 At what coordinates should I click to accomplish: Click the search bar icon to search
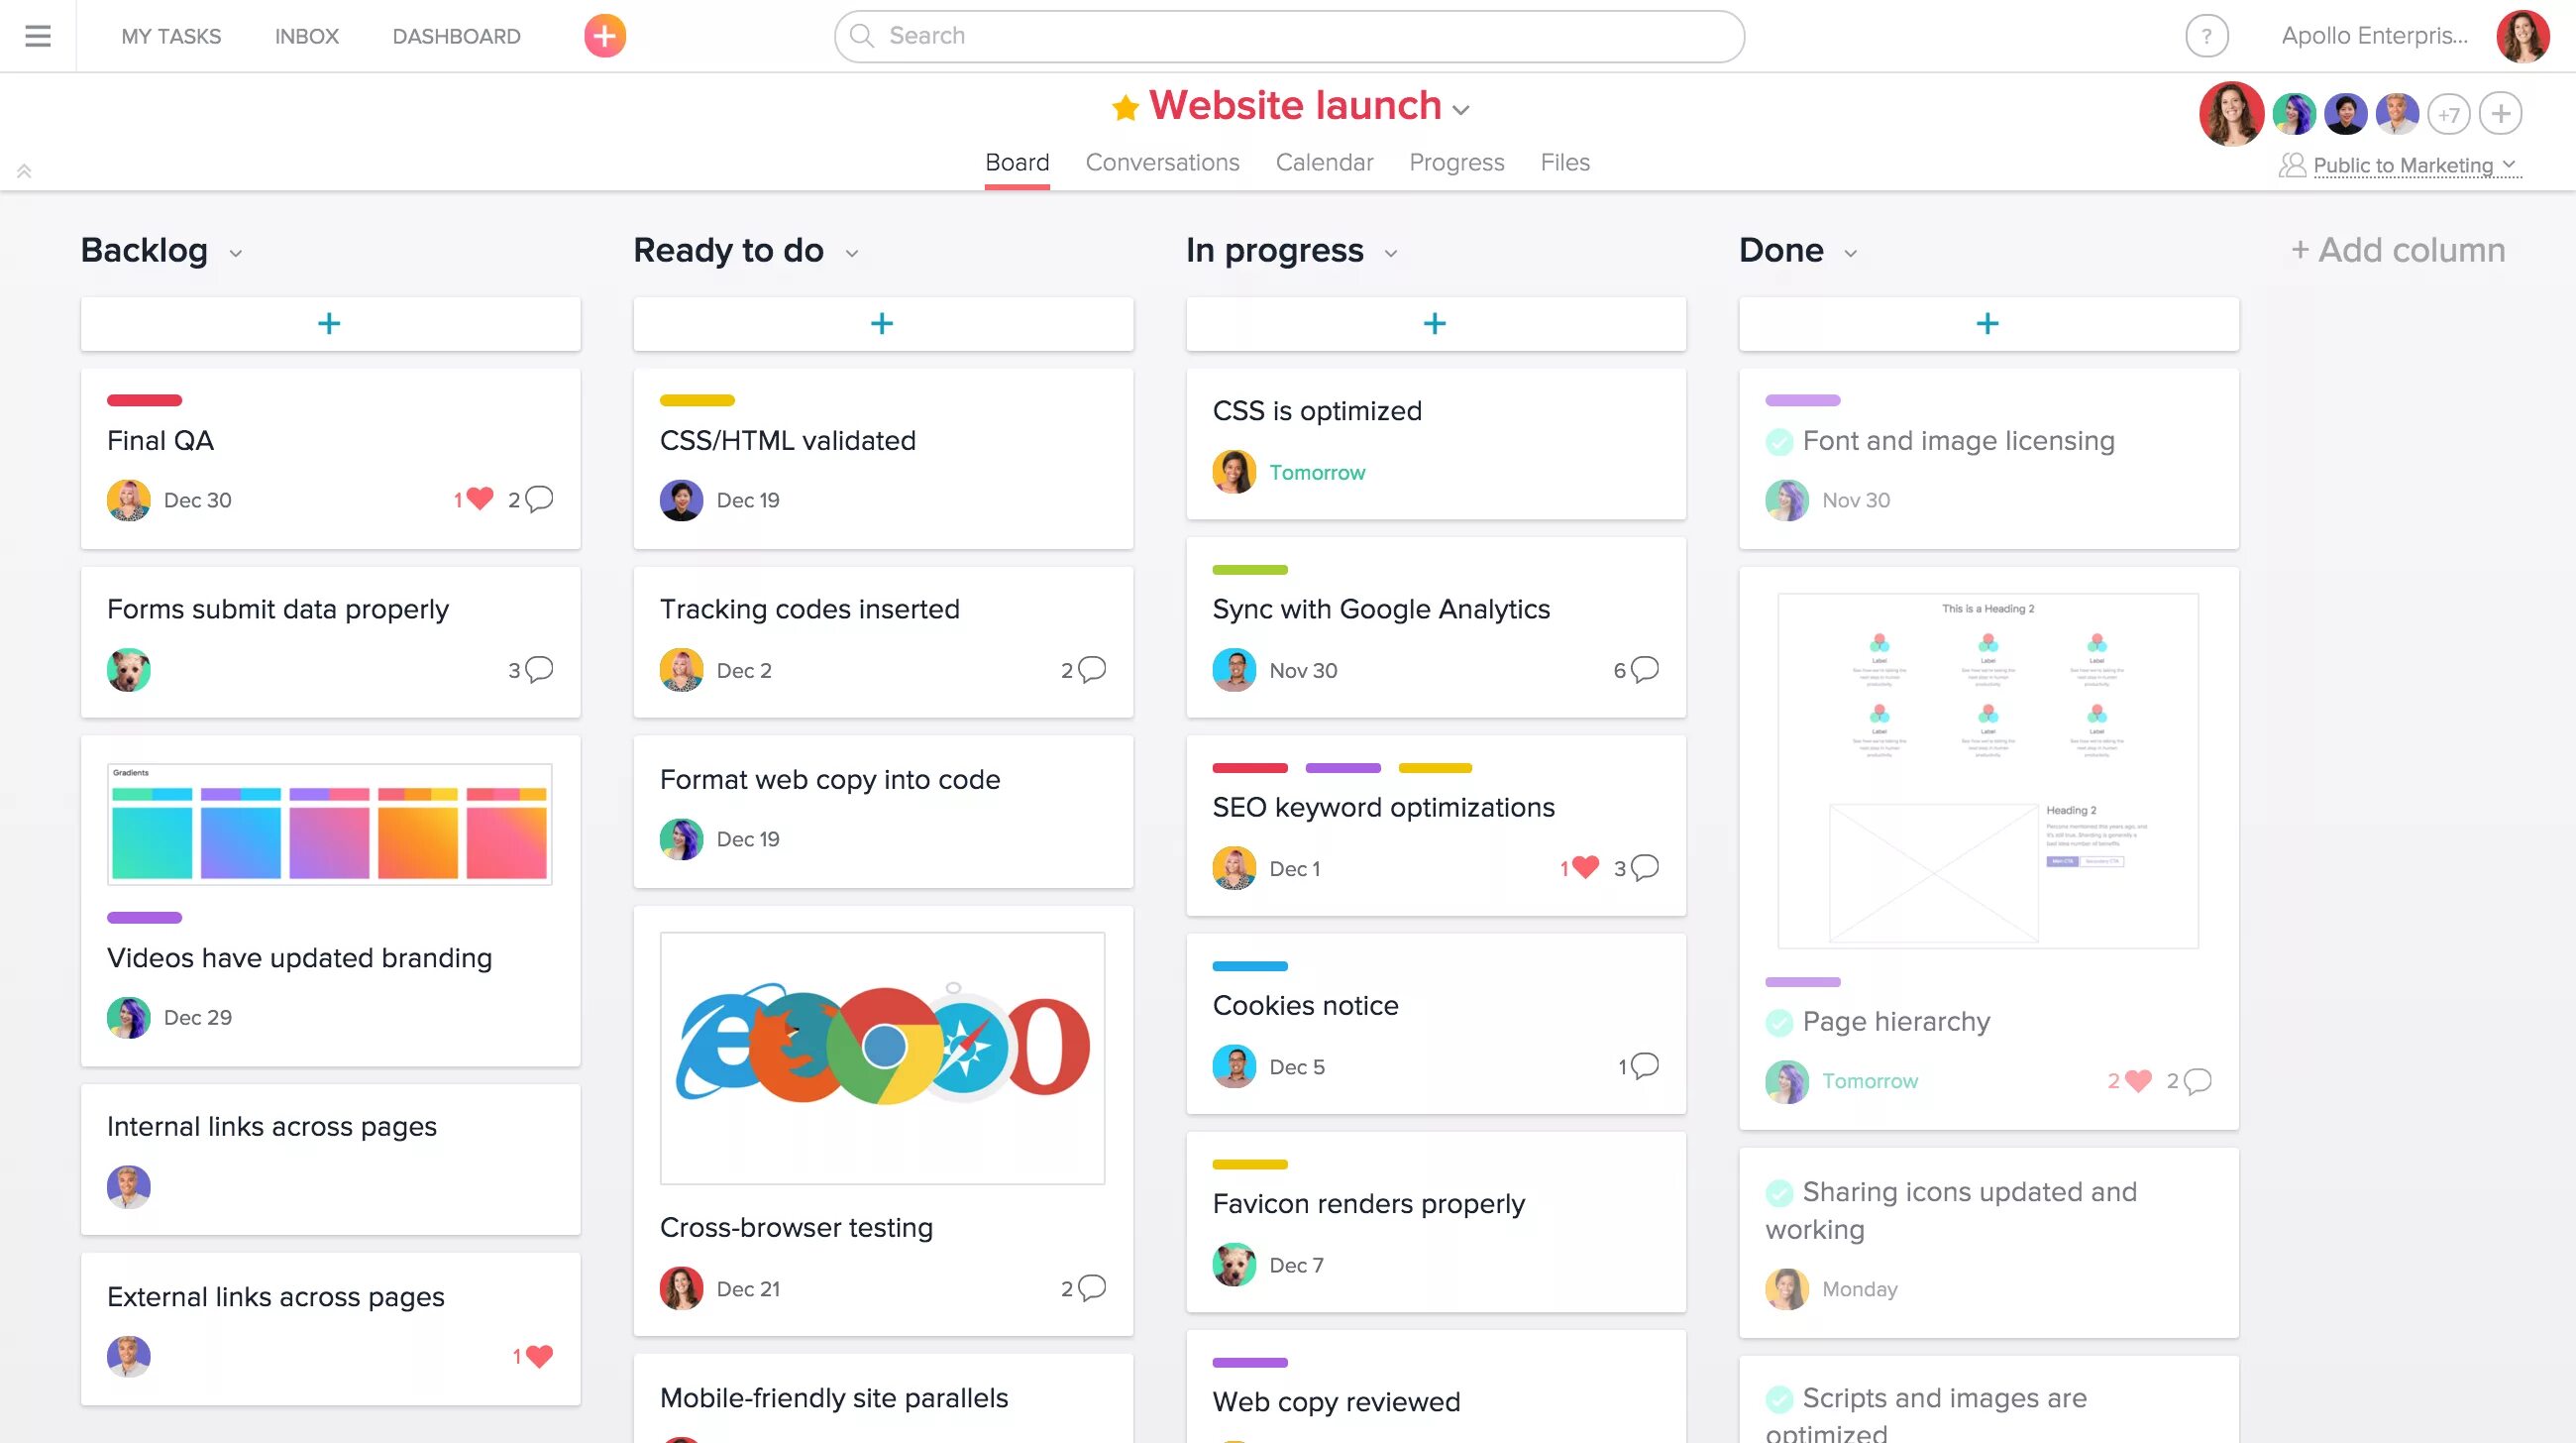(x=862, y=36)
